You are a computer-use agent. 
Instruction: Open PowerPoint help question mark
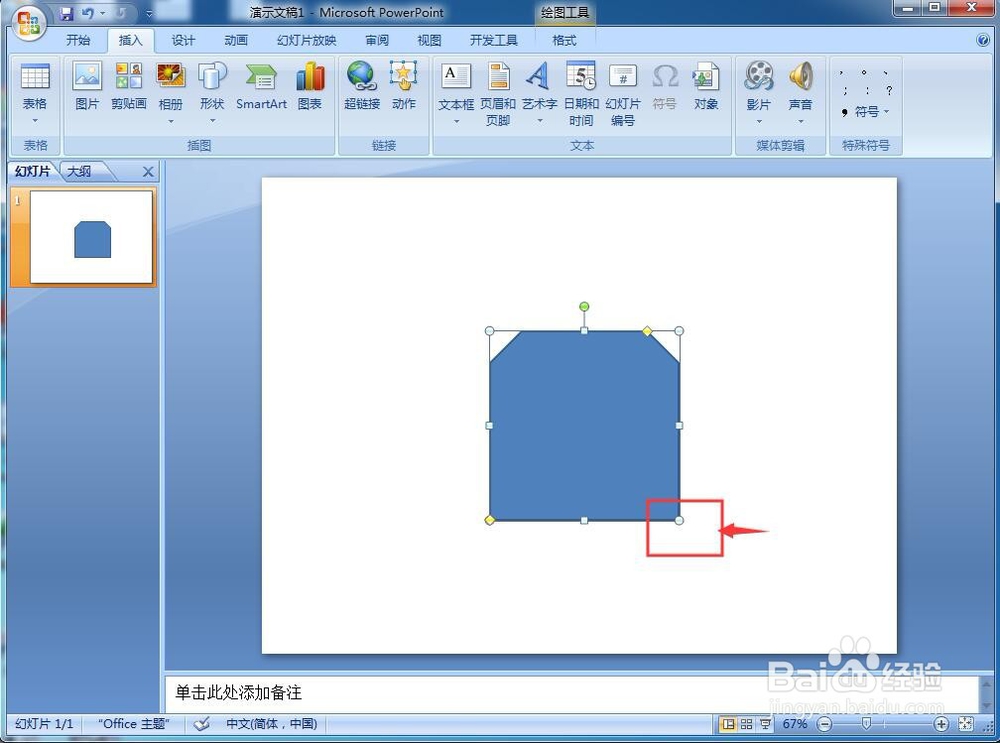point(983,40)
